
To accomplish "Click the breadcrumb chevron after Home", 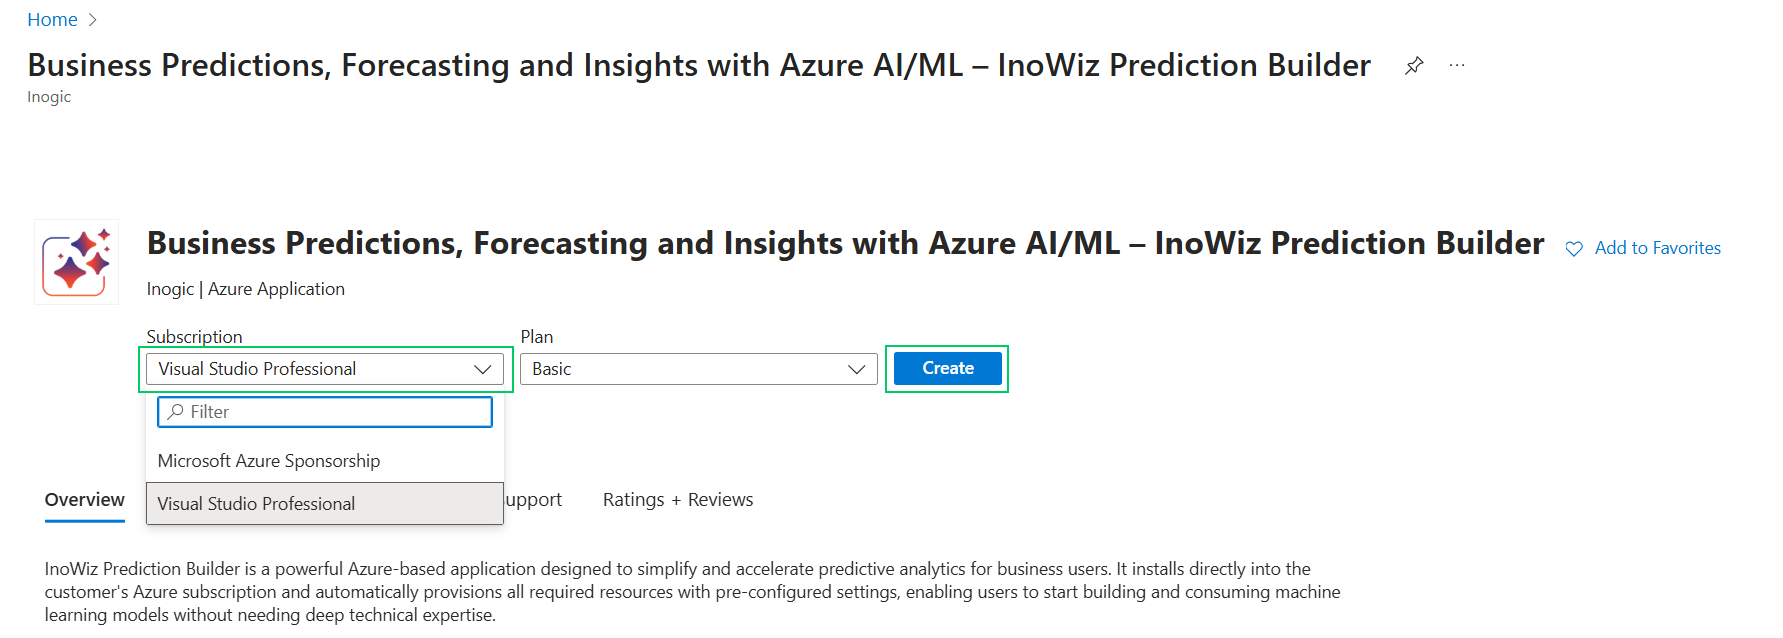I will click(93, 20).
